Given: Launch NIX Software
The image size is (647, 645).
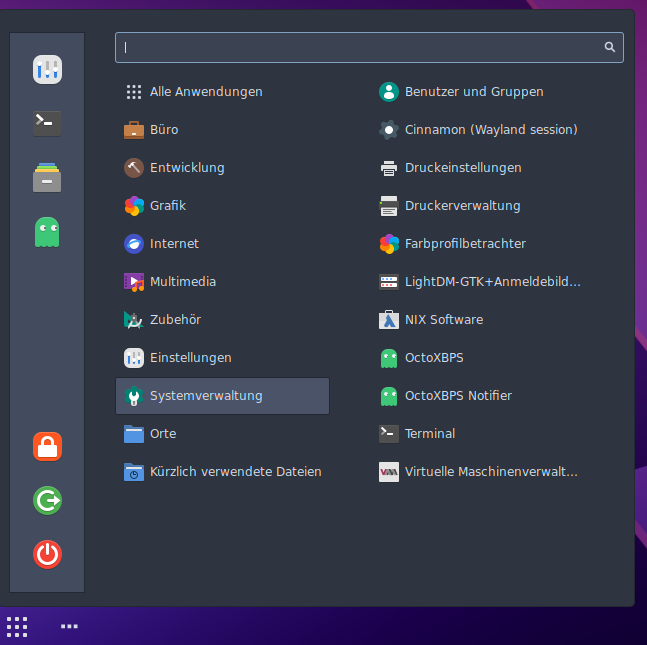Looking at the screenshot, I should pyautogui.click(x=443, y=320).
